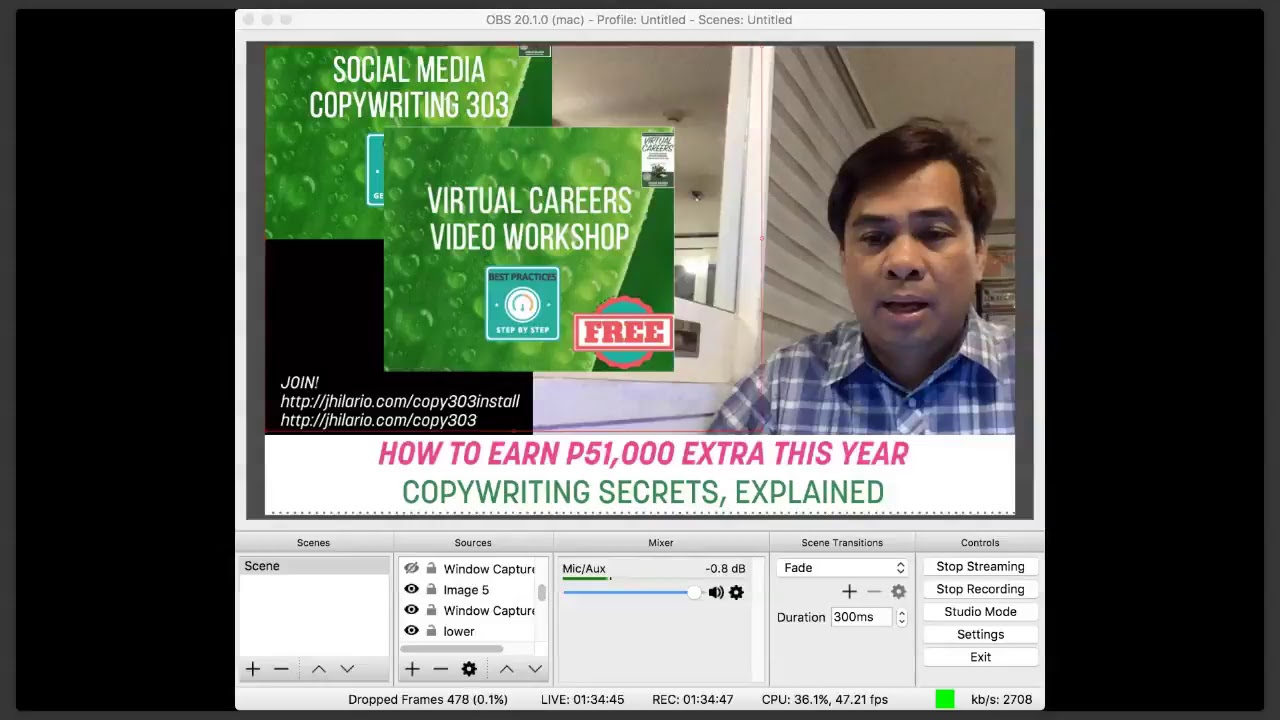Toggle lock on Window Capture below Image 5
Screen dimensions: 1280x720
coord(431,610)
